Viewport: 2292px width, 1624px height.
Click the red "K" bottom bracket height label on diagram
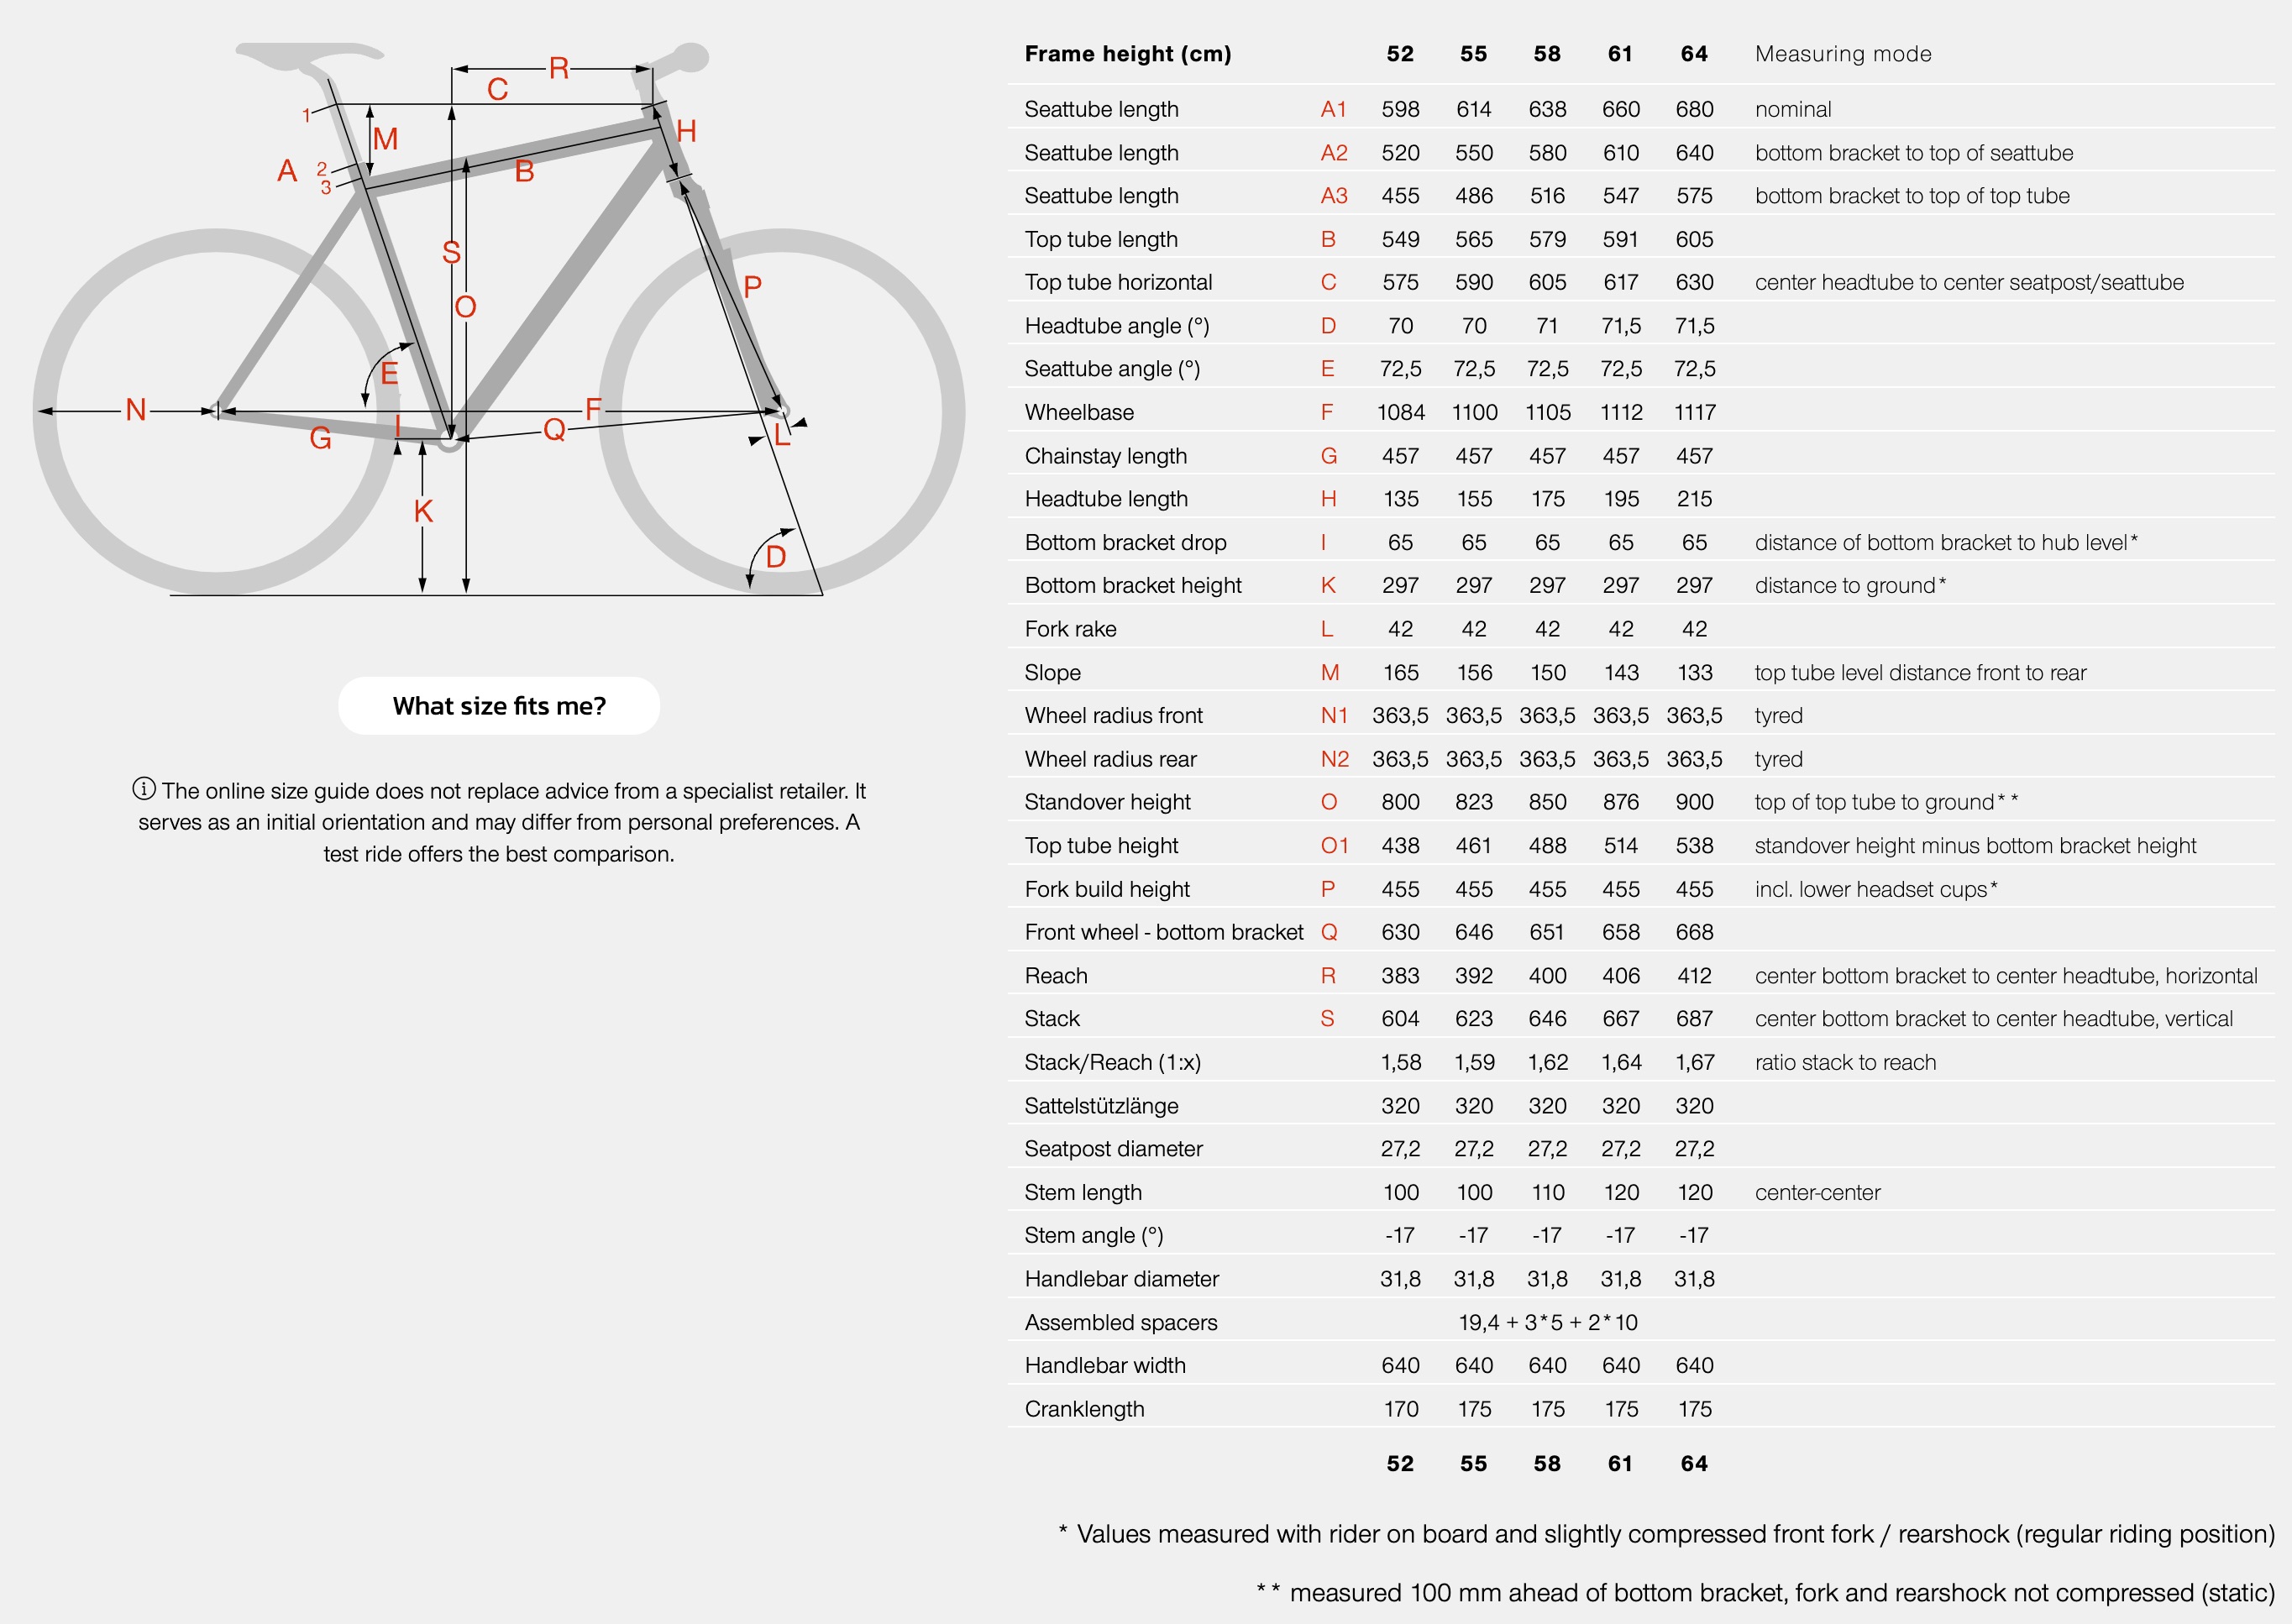point(423,511)
